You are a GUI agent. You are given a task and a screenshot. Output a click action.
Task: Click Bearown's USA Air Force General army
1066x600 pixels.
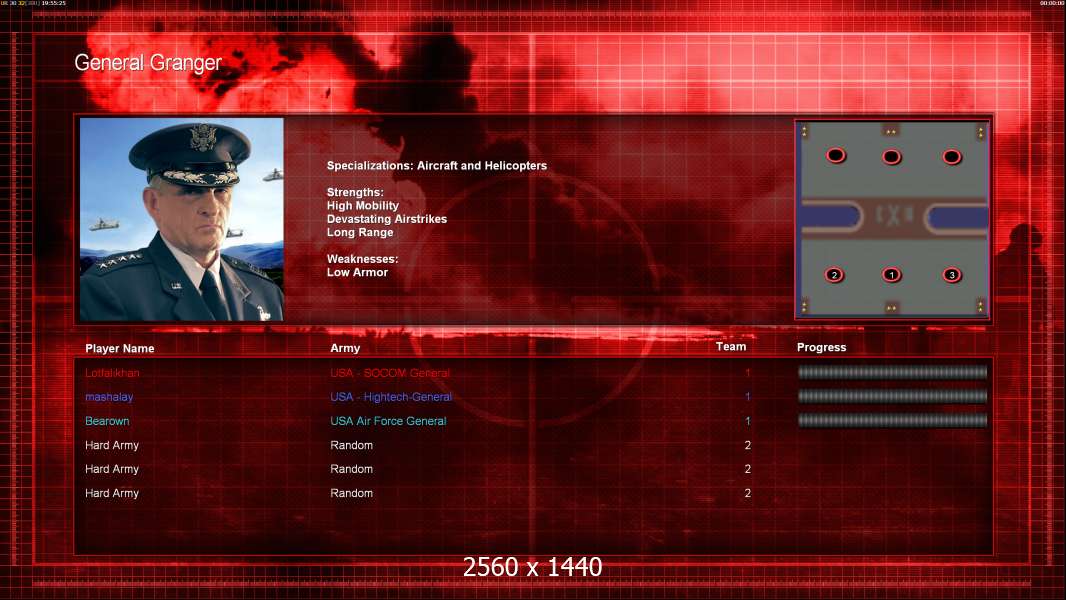388,421
